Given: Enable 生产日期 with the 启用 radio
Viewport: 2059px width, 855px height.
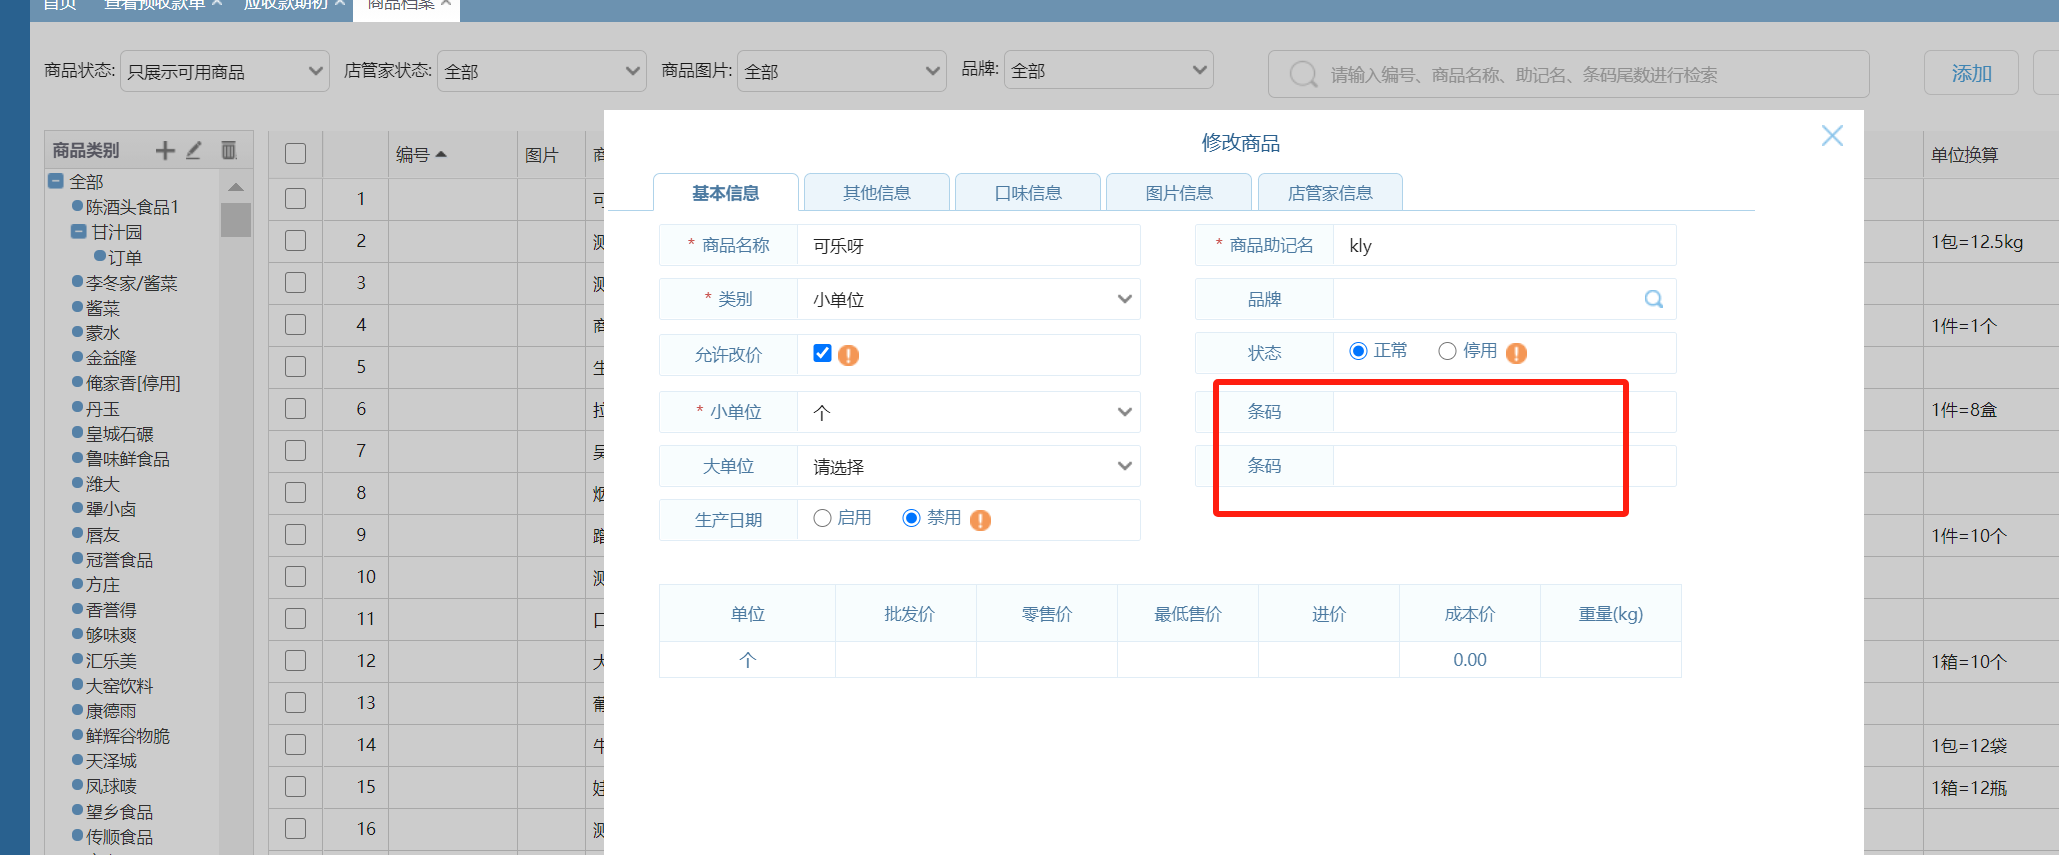Looking at the screenshot, I should tap(822, 518).
